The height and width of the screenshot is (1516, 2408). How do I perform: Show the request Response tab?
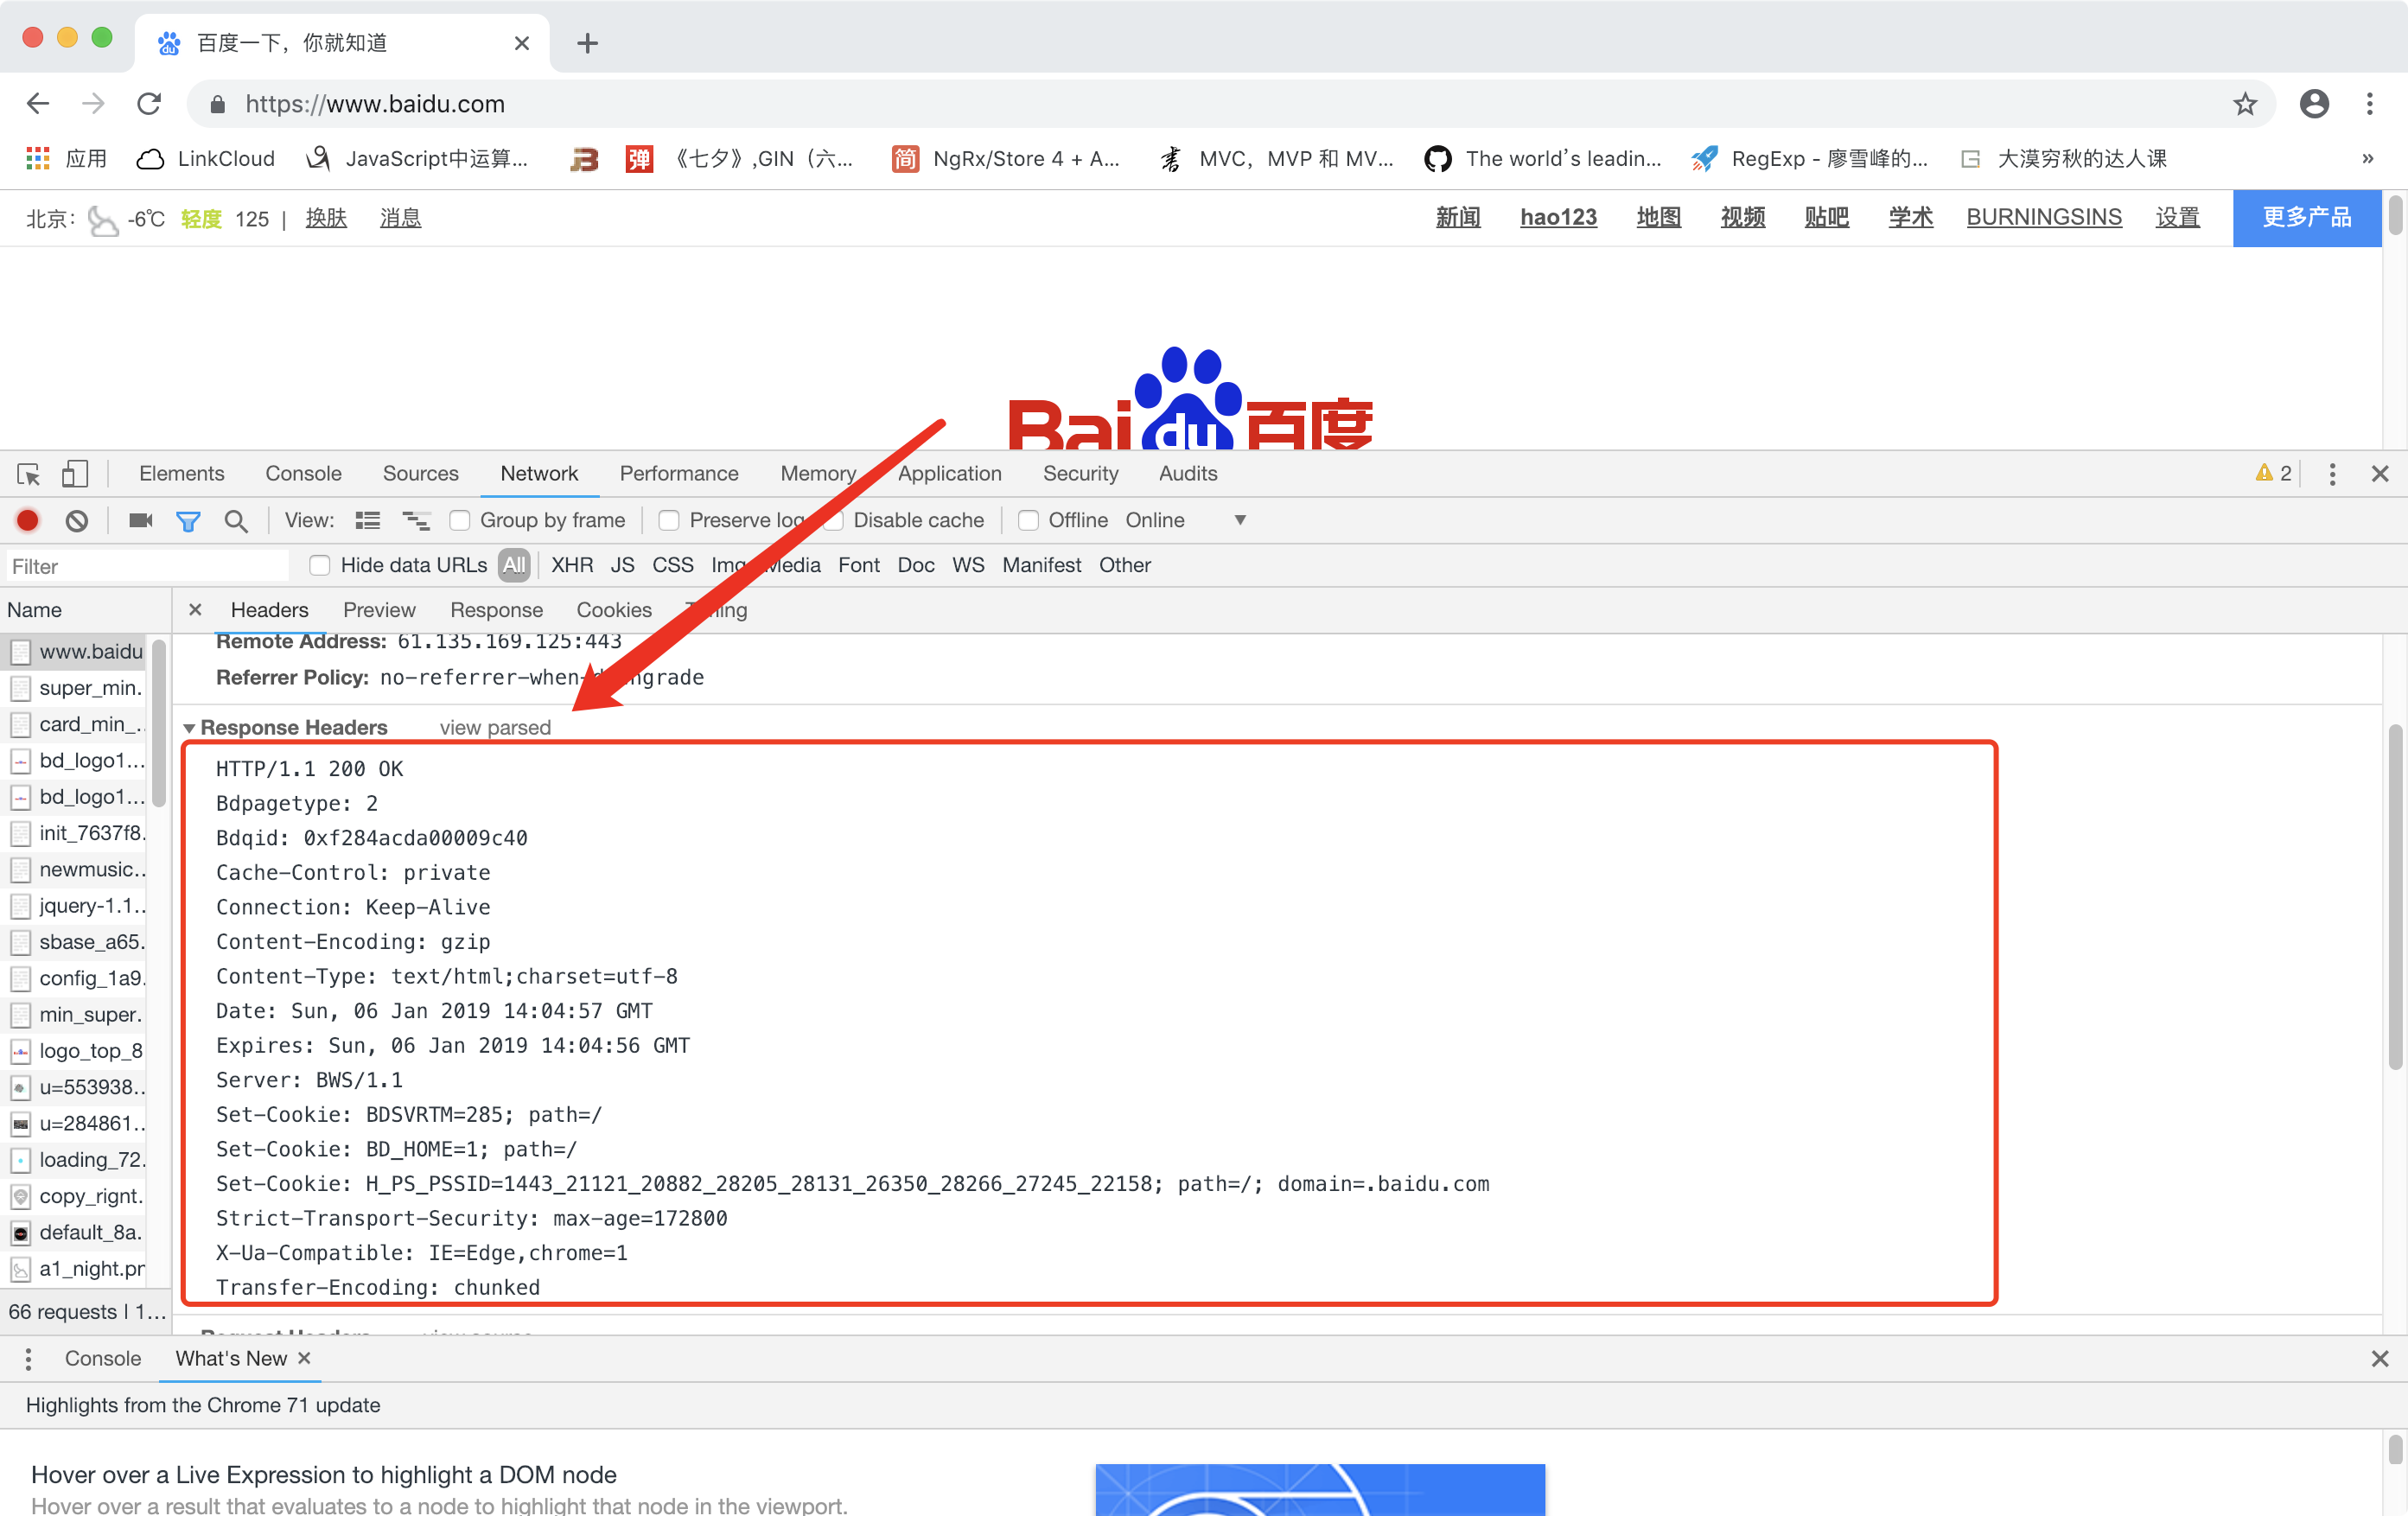[496, 609]
